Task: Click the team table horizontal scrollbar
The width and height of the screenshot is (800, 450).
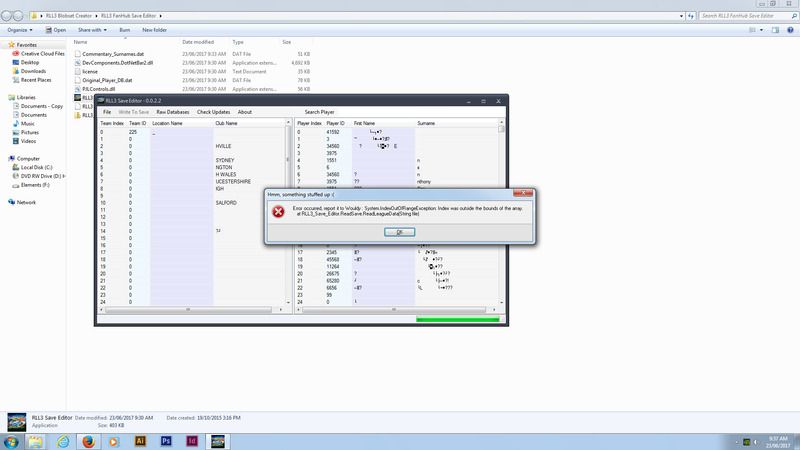Action: 192,310
